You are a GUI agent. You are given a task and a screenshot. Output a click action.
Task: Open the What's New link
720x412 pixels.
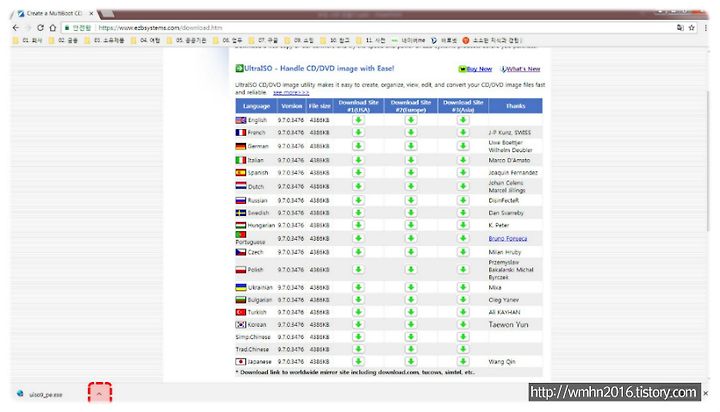tap(521, 69)
